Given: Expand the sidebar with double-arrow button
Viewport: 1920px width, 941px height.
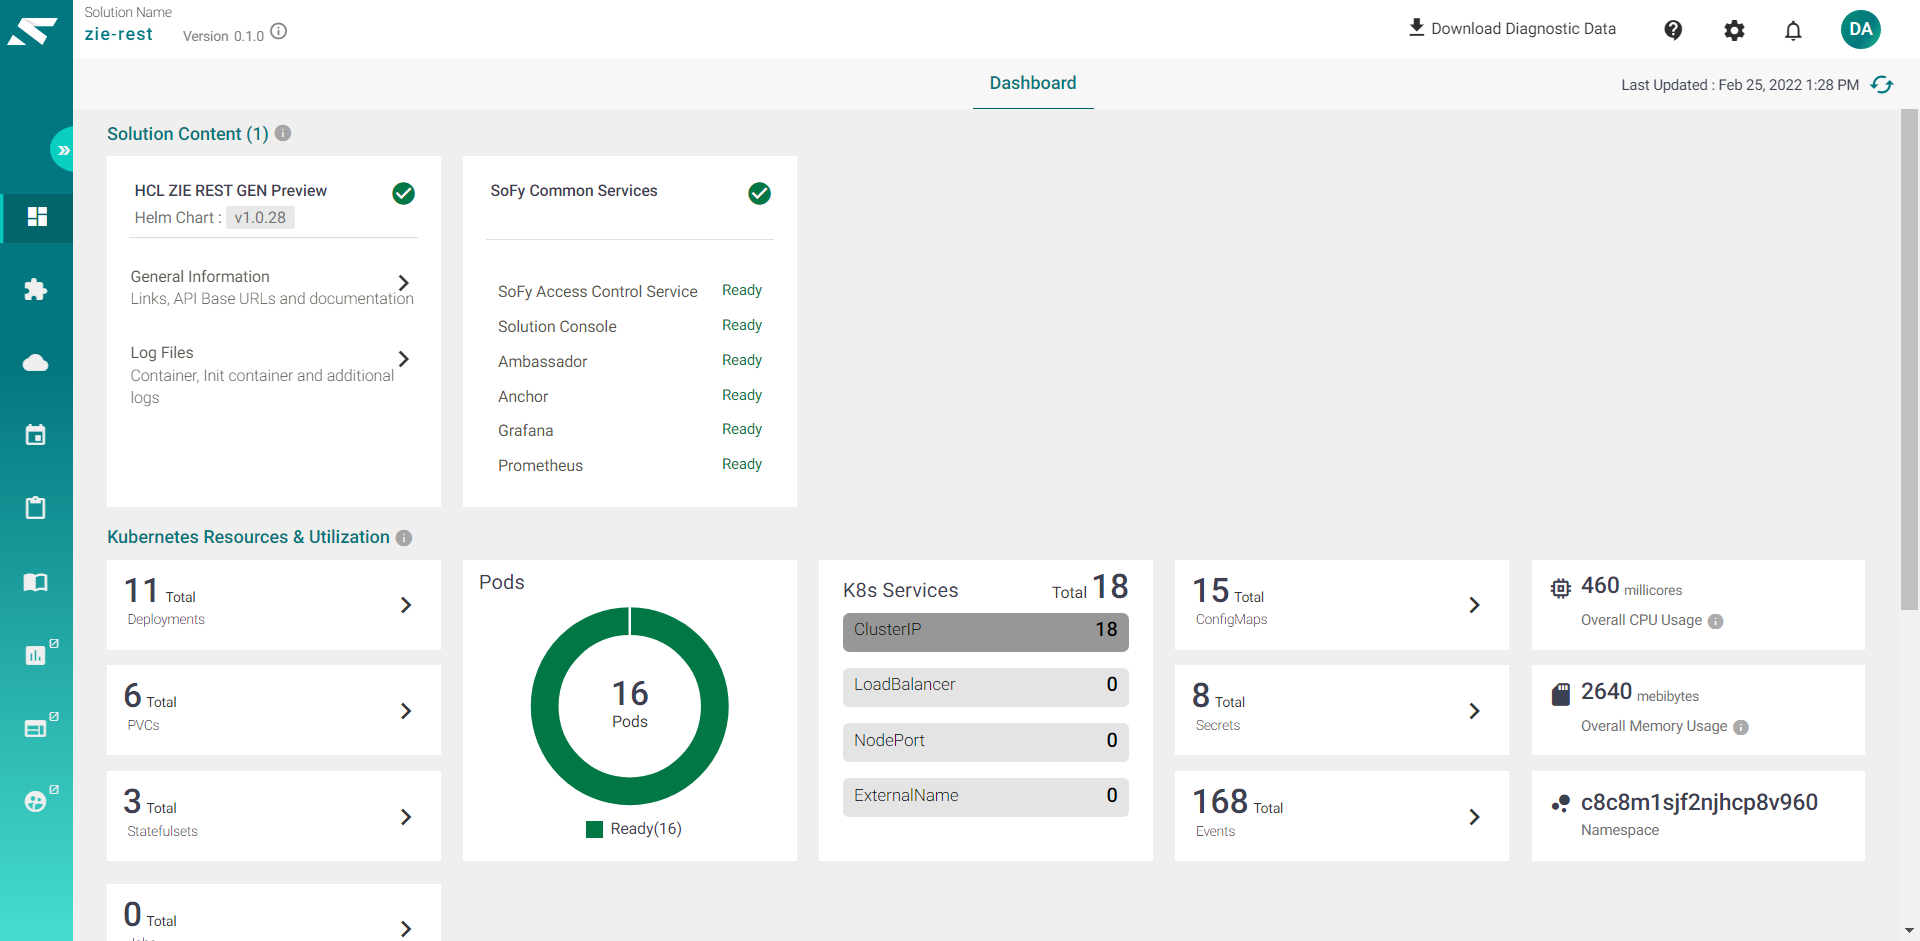Looking at the screenshot, I should (x=63, y=150).
